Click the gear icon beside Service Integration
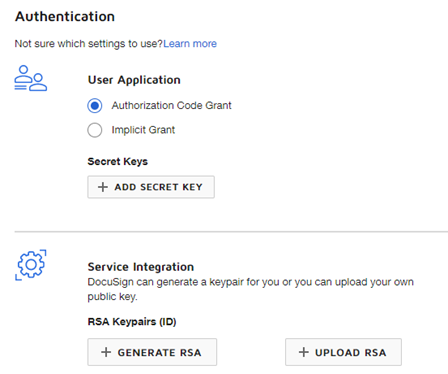This screenshot has height=374, width=448. pyautogui.click(x=31, y=265)
